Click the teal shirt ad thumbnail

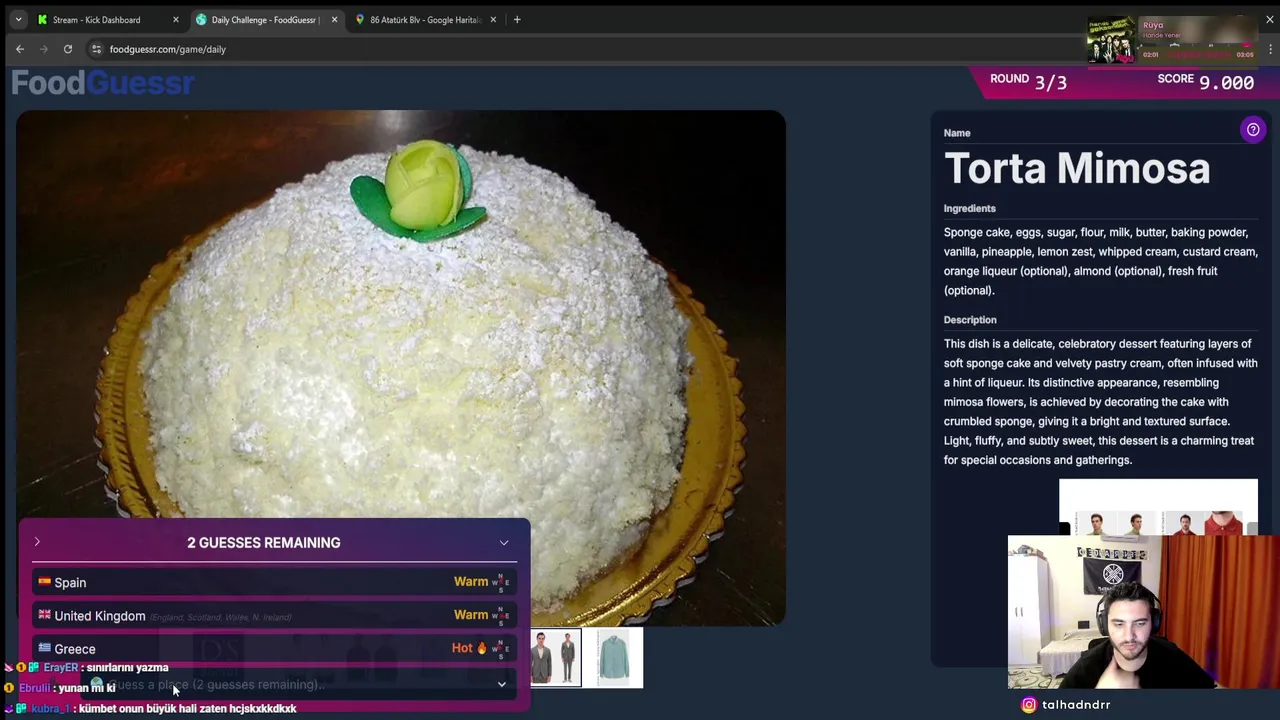[613, 658]
